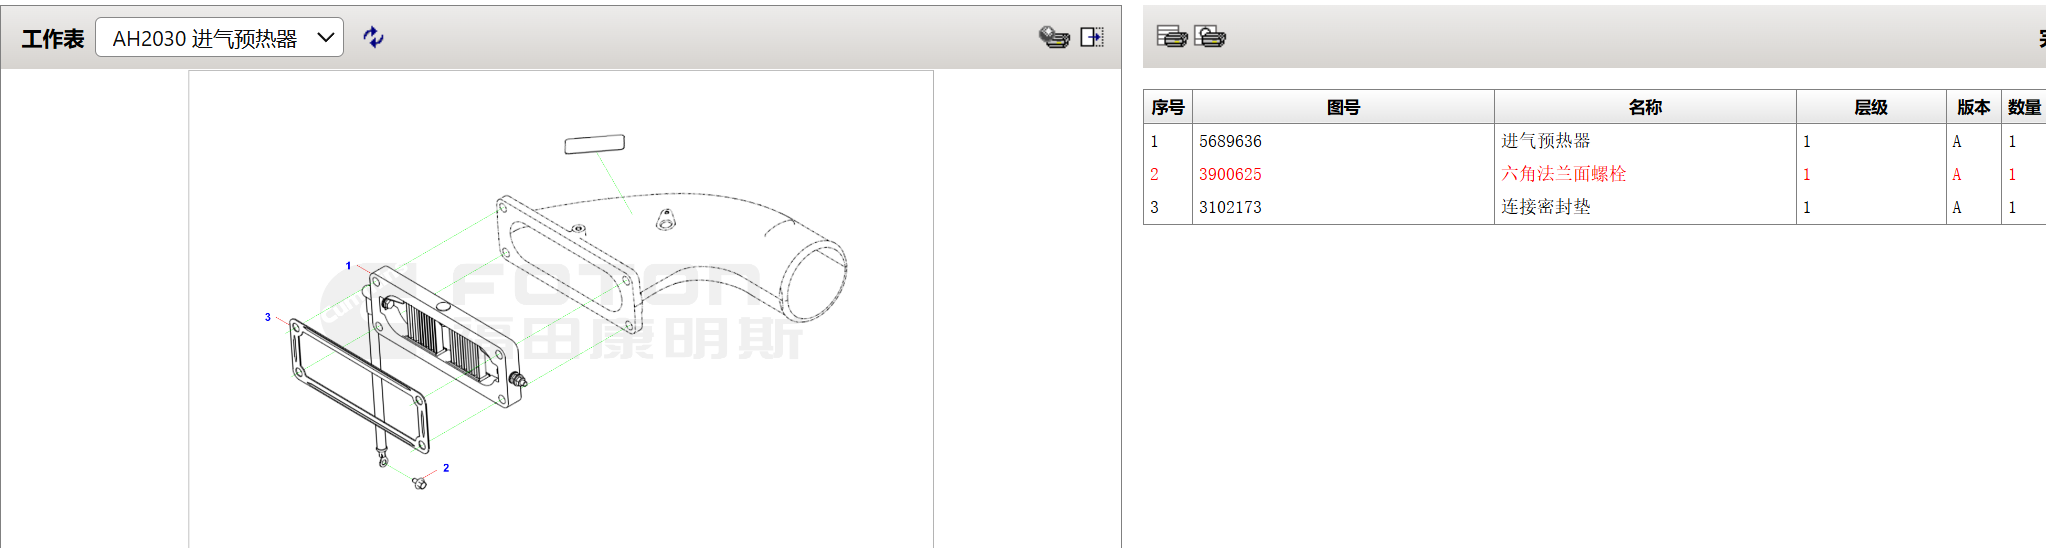
Task: Select part number 3102173 in table
Action: (1230, 208)
